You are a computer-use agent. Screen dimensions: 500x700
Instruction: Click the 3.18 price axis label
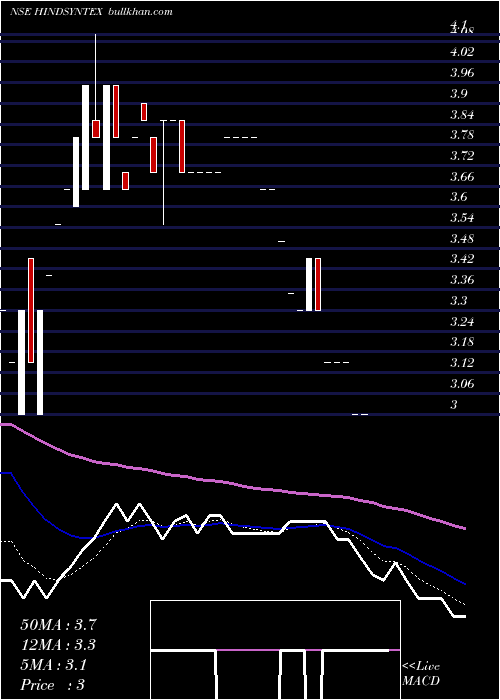pos(462,342)
